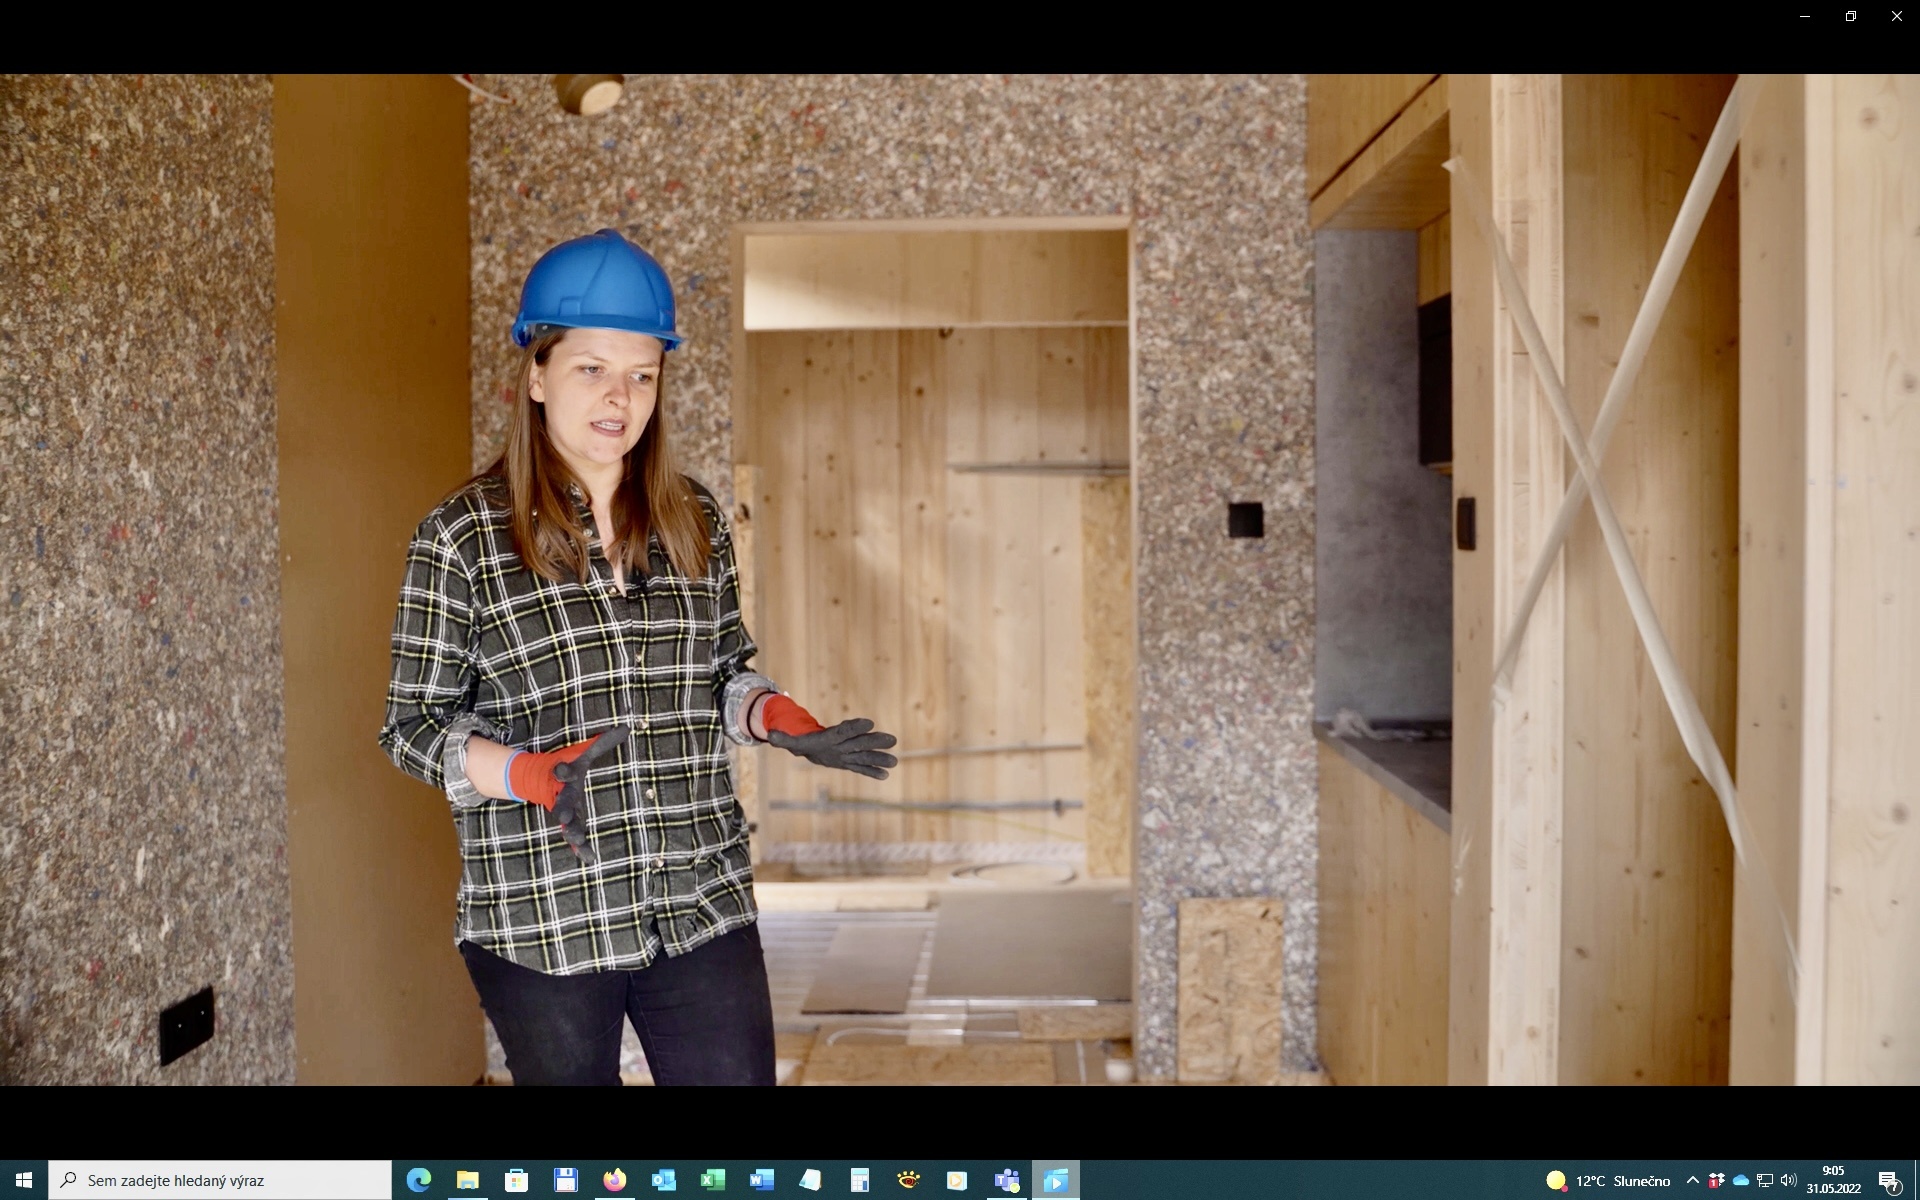Click the tray icon with red badge
Viewport: 1920px width, 1200px height.
click(1717, 1180)
